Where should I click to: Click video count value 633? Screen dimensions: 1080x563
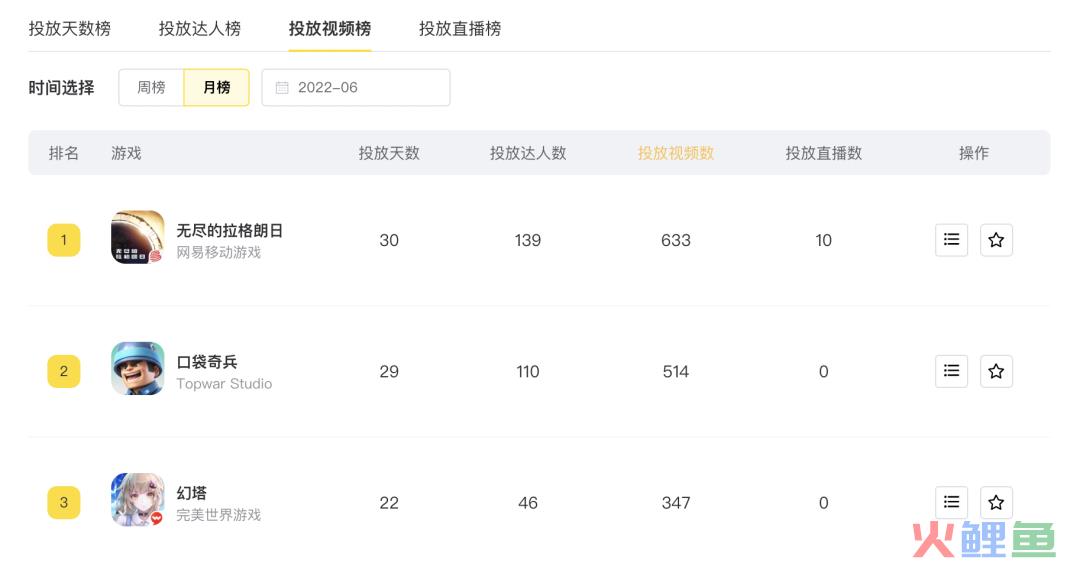click(676, 240)
